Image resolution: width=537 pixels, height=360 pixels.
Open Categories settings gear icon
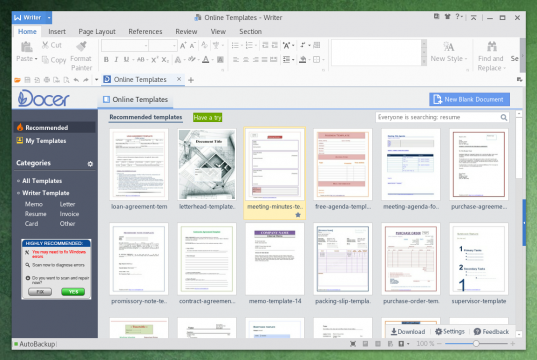point(90,164)
